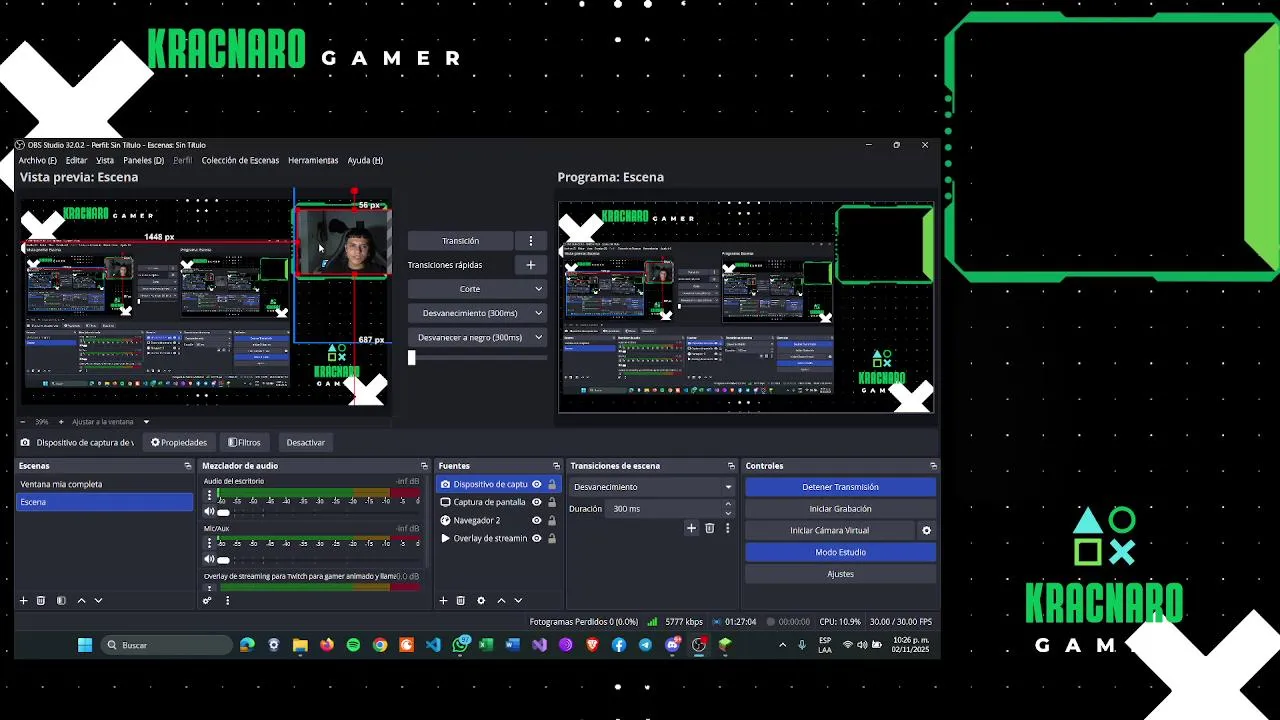This screenshot has height=720, width=1280.
Task: Open scene transition properties three-dot menu
Action: tap(728, 528)
